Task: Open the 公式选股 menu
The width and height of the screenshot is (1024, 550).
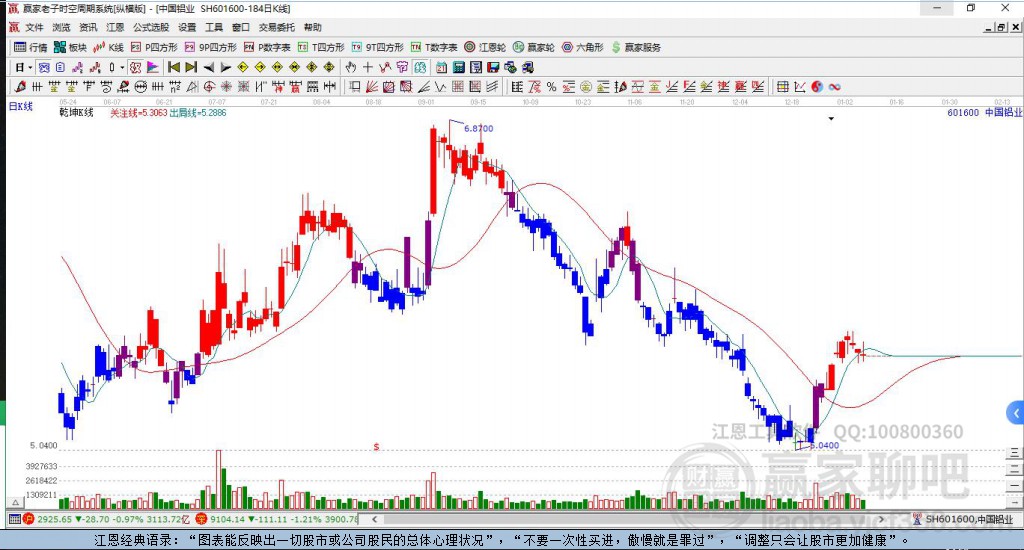Action: tap(151, 27)
